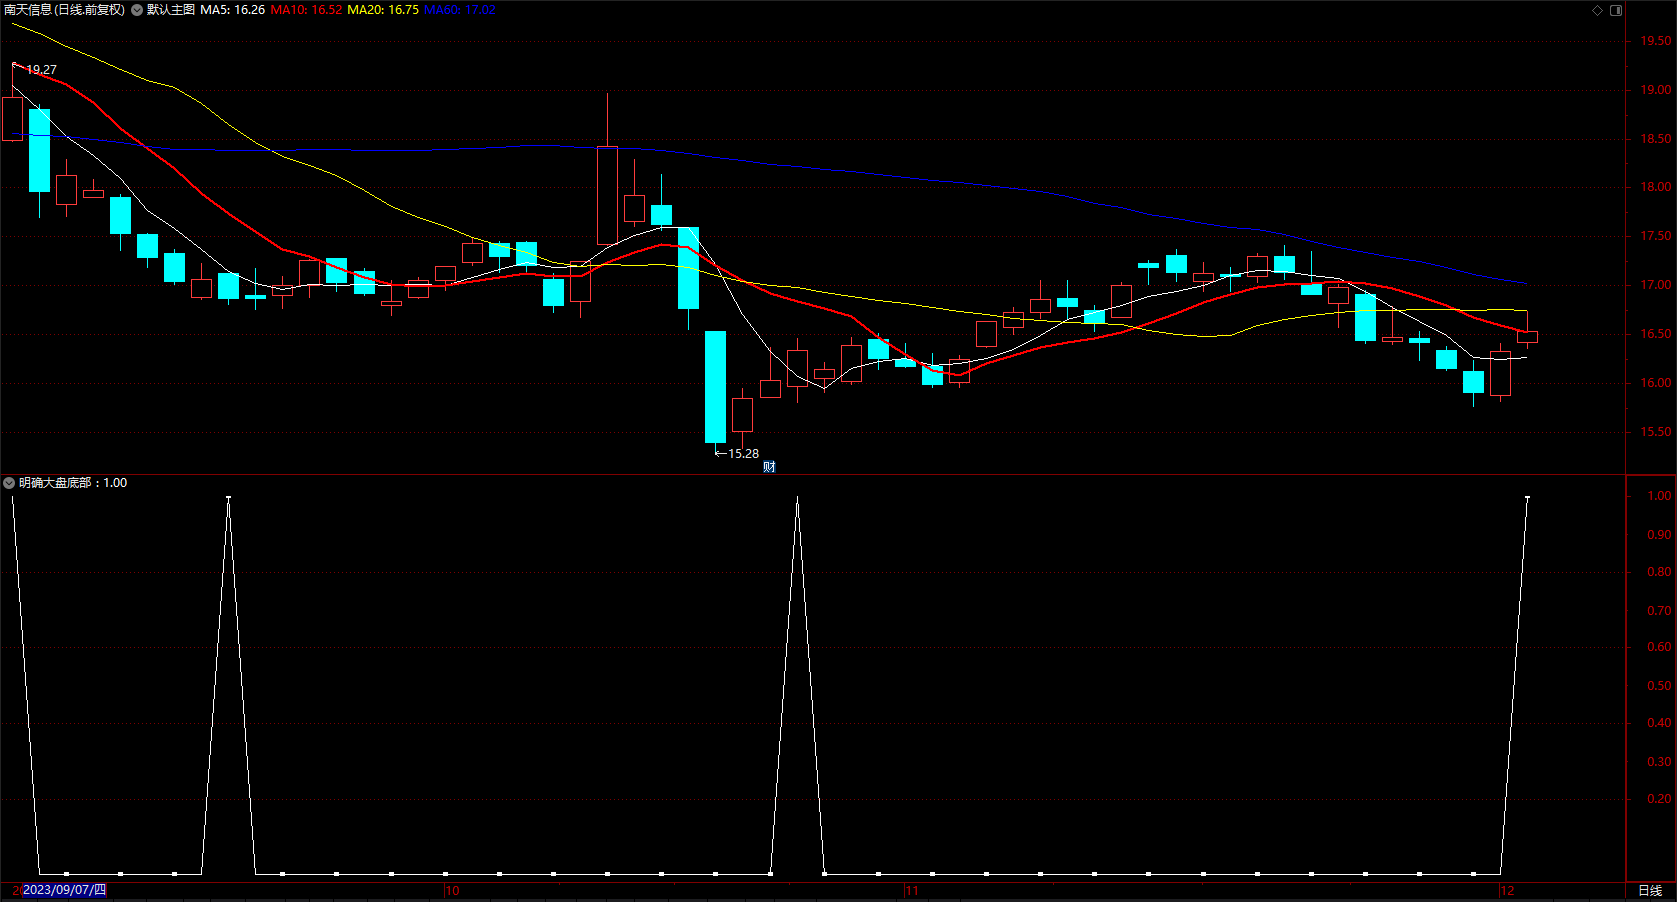Viewport: 1677px width, 902px height.
Task: Click the MA10: 16.52 indicator label
Action: pyautogui.click(x=306, y=10)
